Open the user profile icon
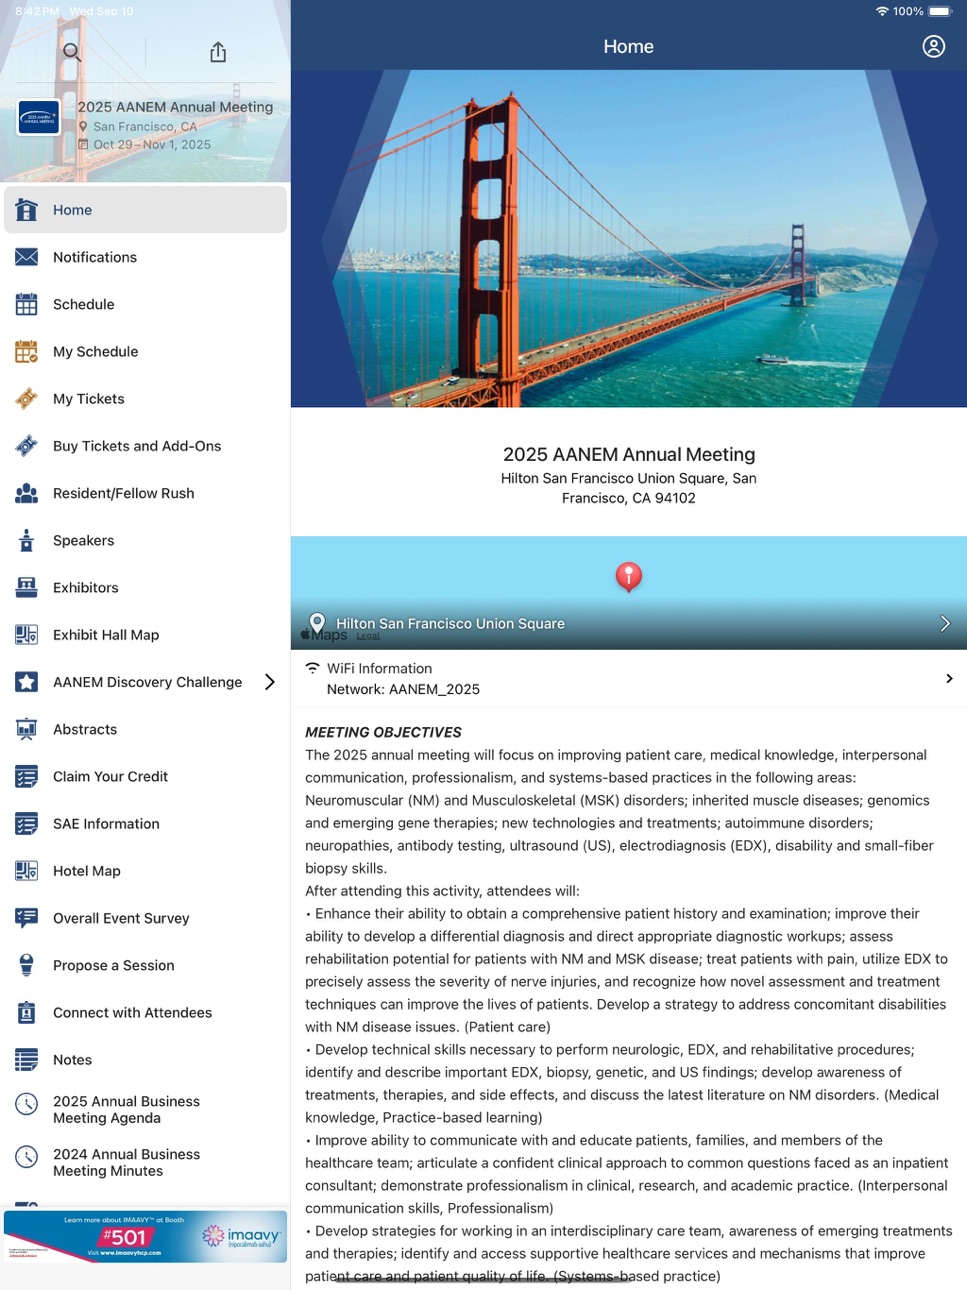 tap(933, 47)
